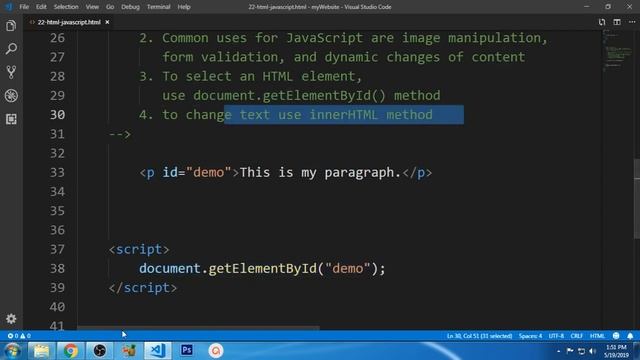Click the vertical editor scrollbar thumb
The height and width of the screenshot is (360, 640).
pos(637,198)
